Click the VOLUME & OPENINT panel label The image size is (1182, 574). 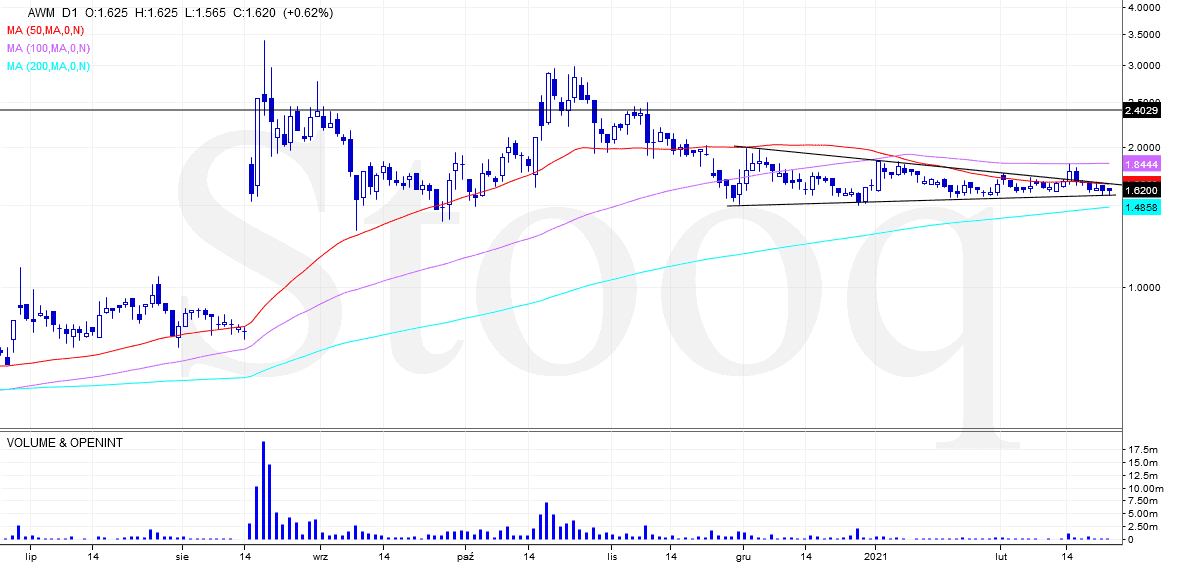point(65,443)
